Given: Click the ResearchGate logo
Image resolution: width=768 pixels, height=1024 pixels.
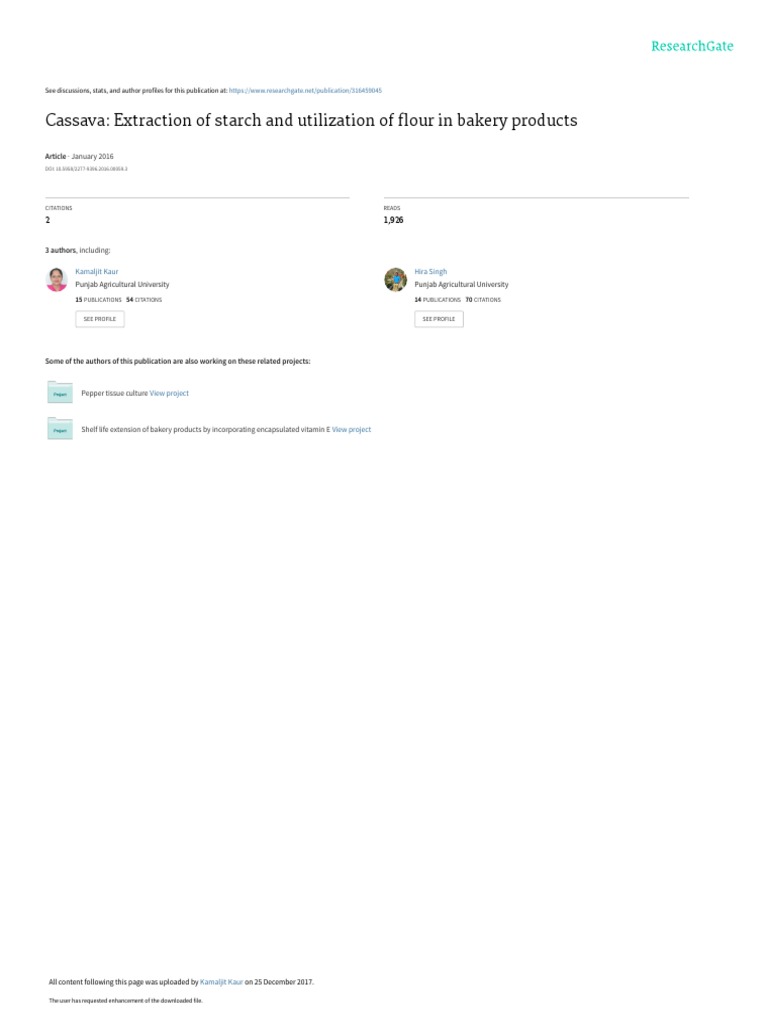Looking at the screenshot, I should tap(692, 46).
